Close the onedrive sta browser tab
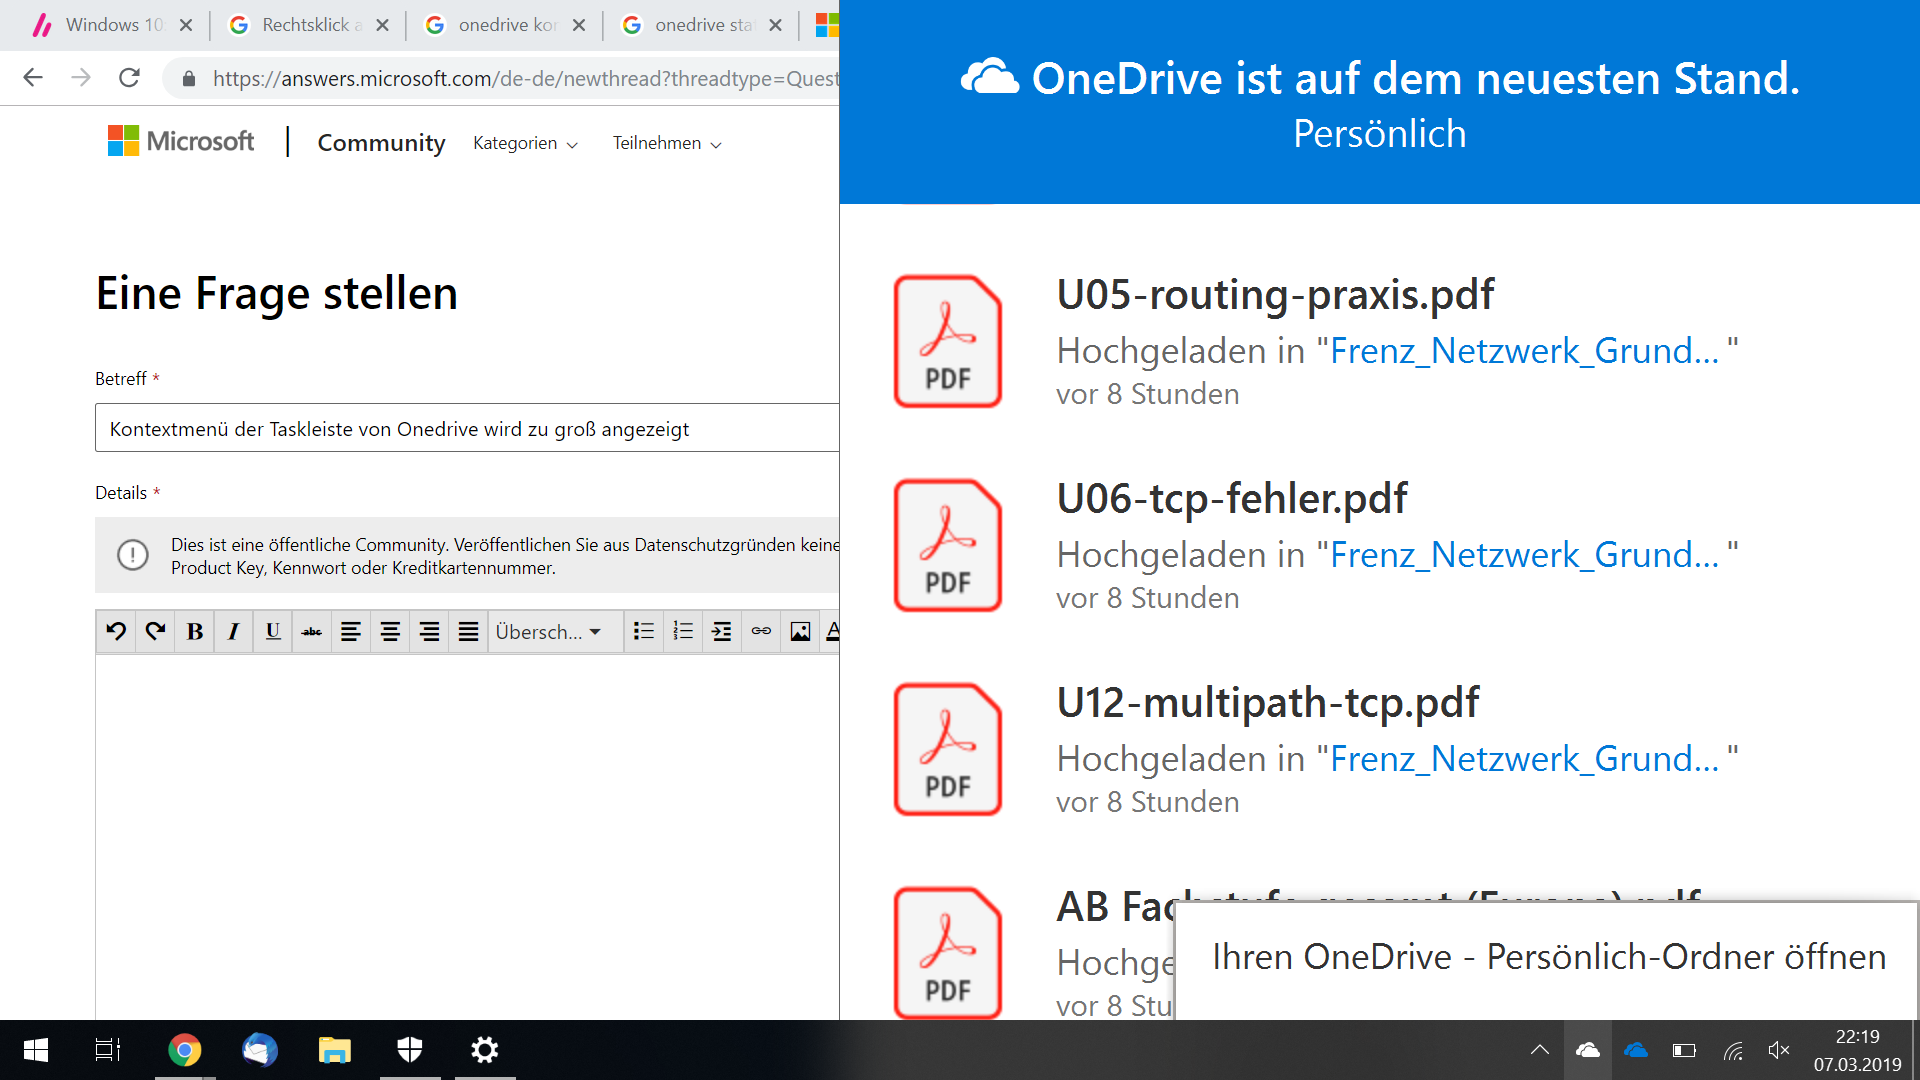 pyautogui.click(x=775, y=25)
